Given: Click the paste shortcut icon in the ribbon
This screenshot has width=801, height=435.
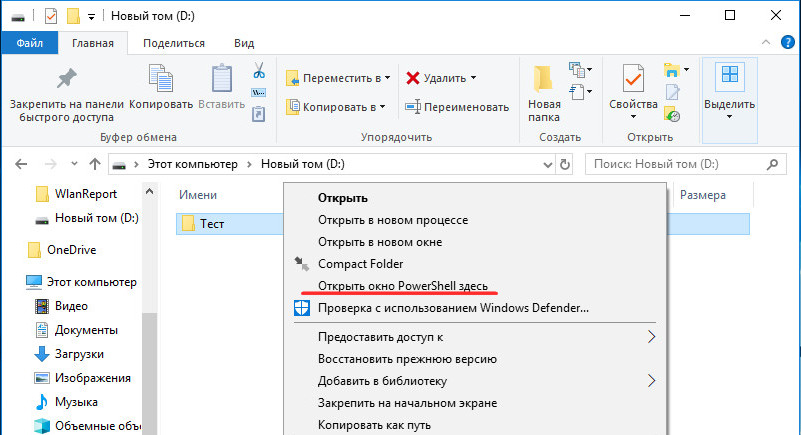Looking at the screenshot, I should [258, 113].
